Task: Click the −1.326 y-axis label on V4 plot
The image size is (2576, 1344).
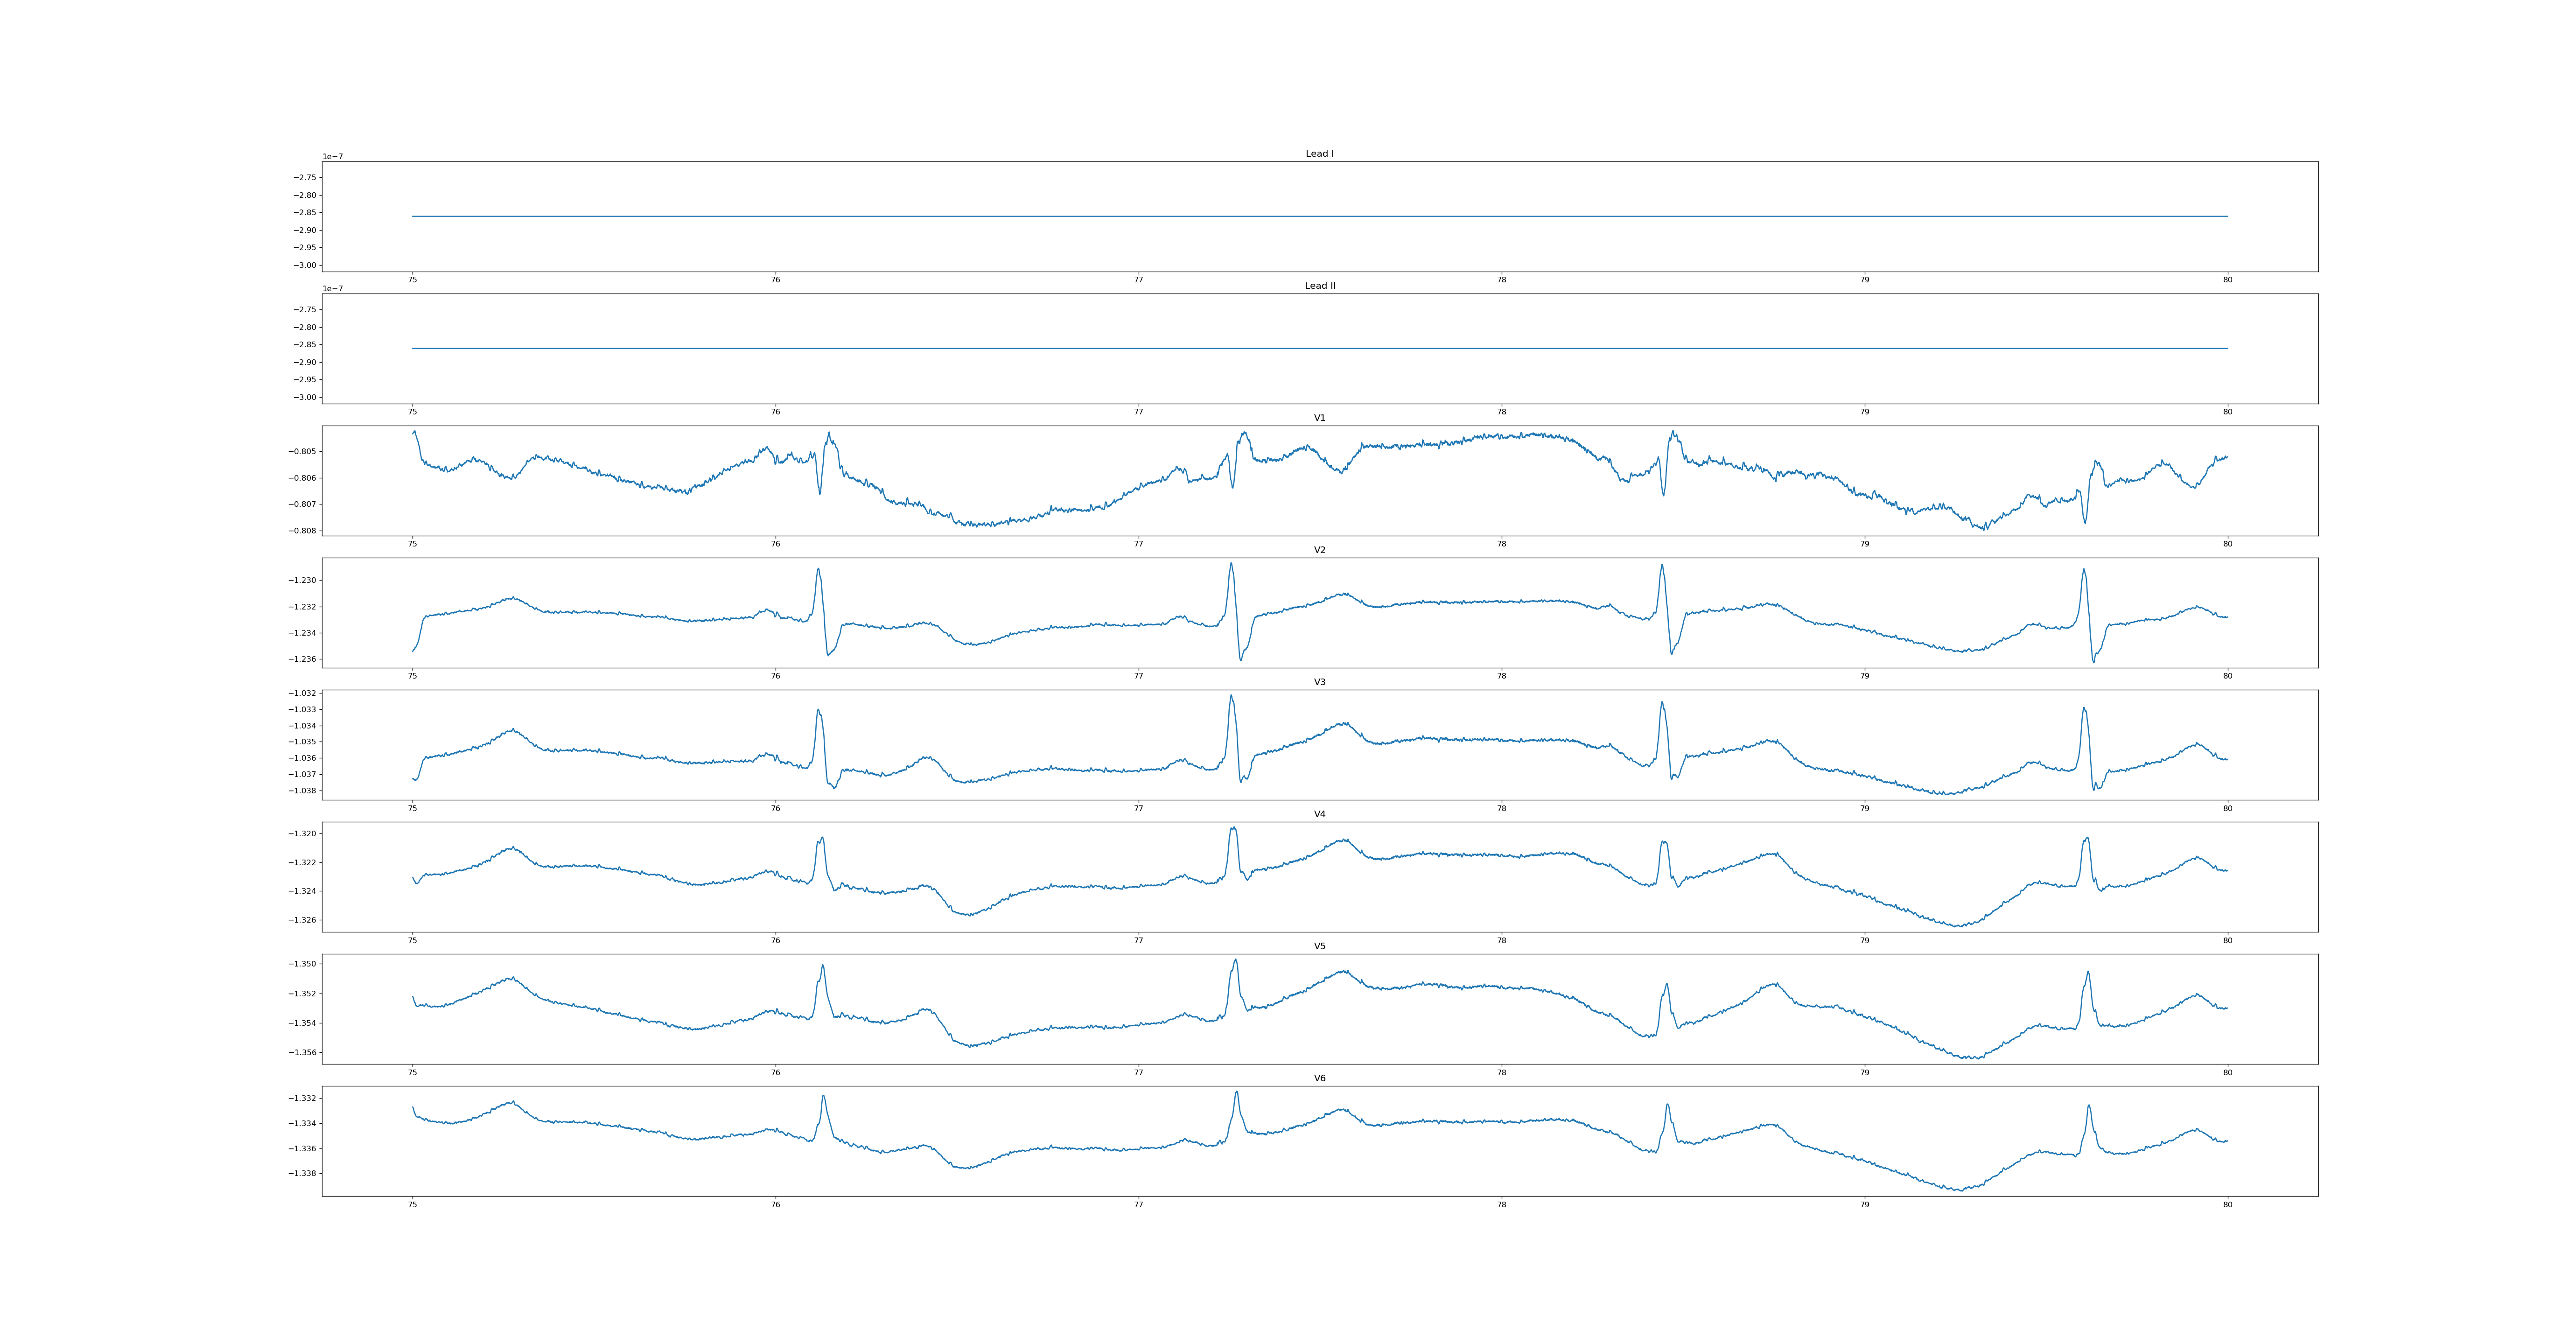Action: tap(303, 920)
